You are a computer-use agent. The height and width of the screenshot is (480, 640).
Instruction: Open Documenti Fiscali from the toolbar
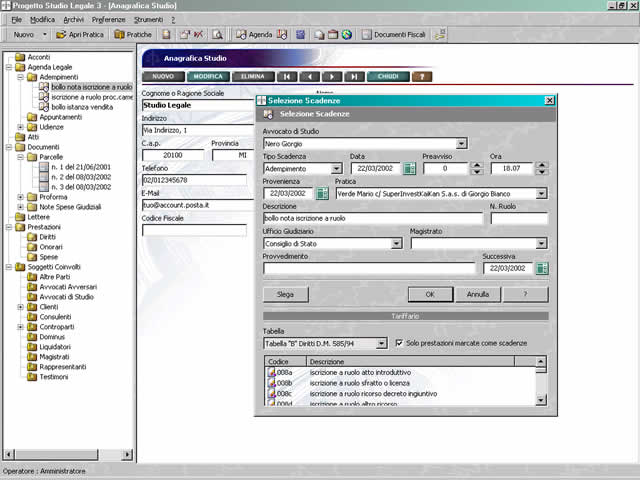[x=393, y=35]
